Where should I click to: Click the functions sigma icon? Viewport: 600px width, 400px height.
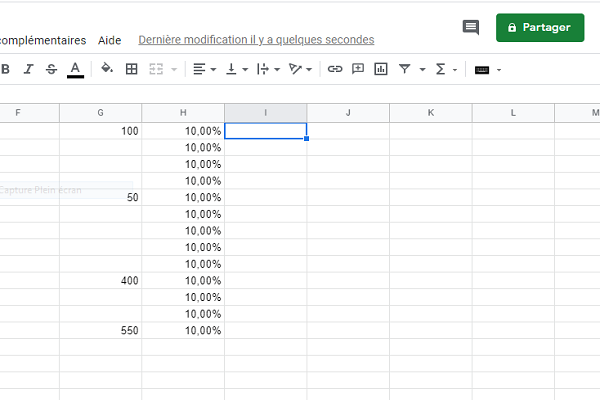click(441, 69)
